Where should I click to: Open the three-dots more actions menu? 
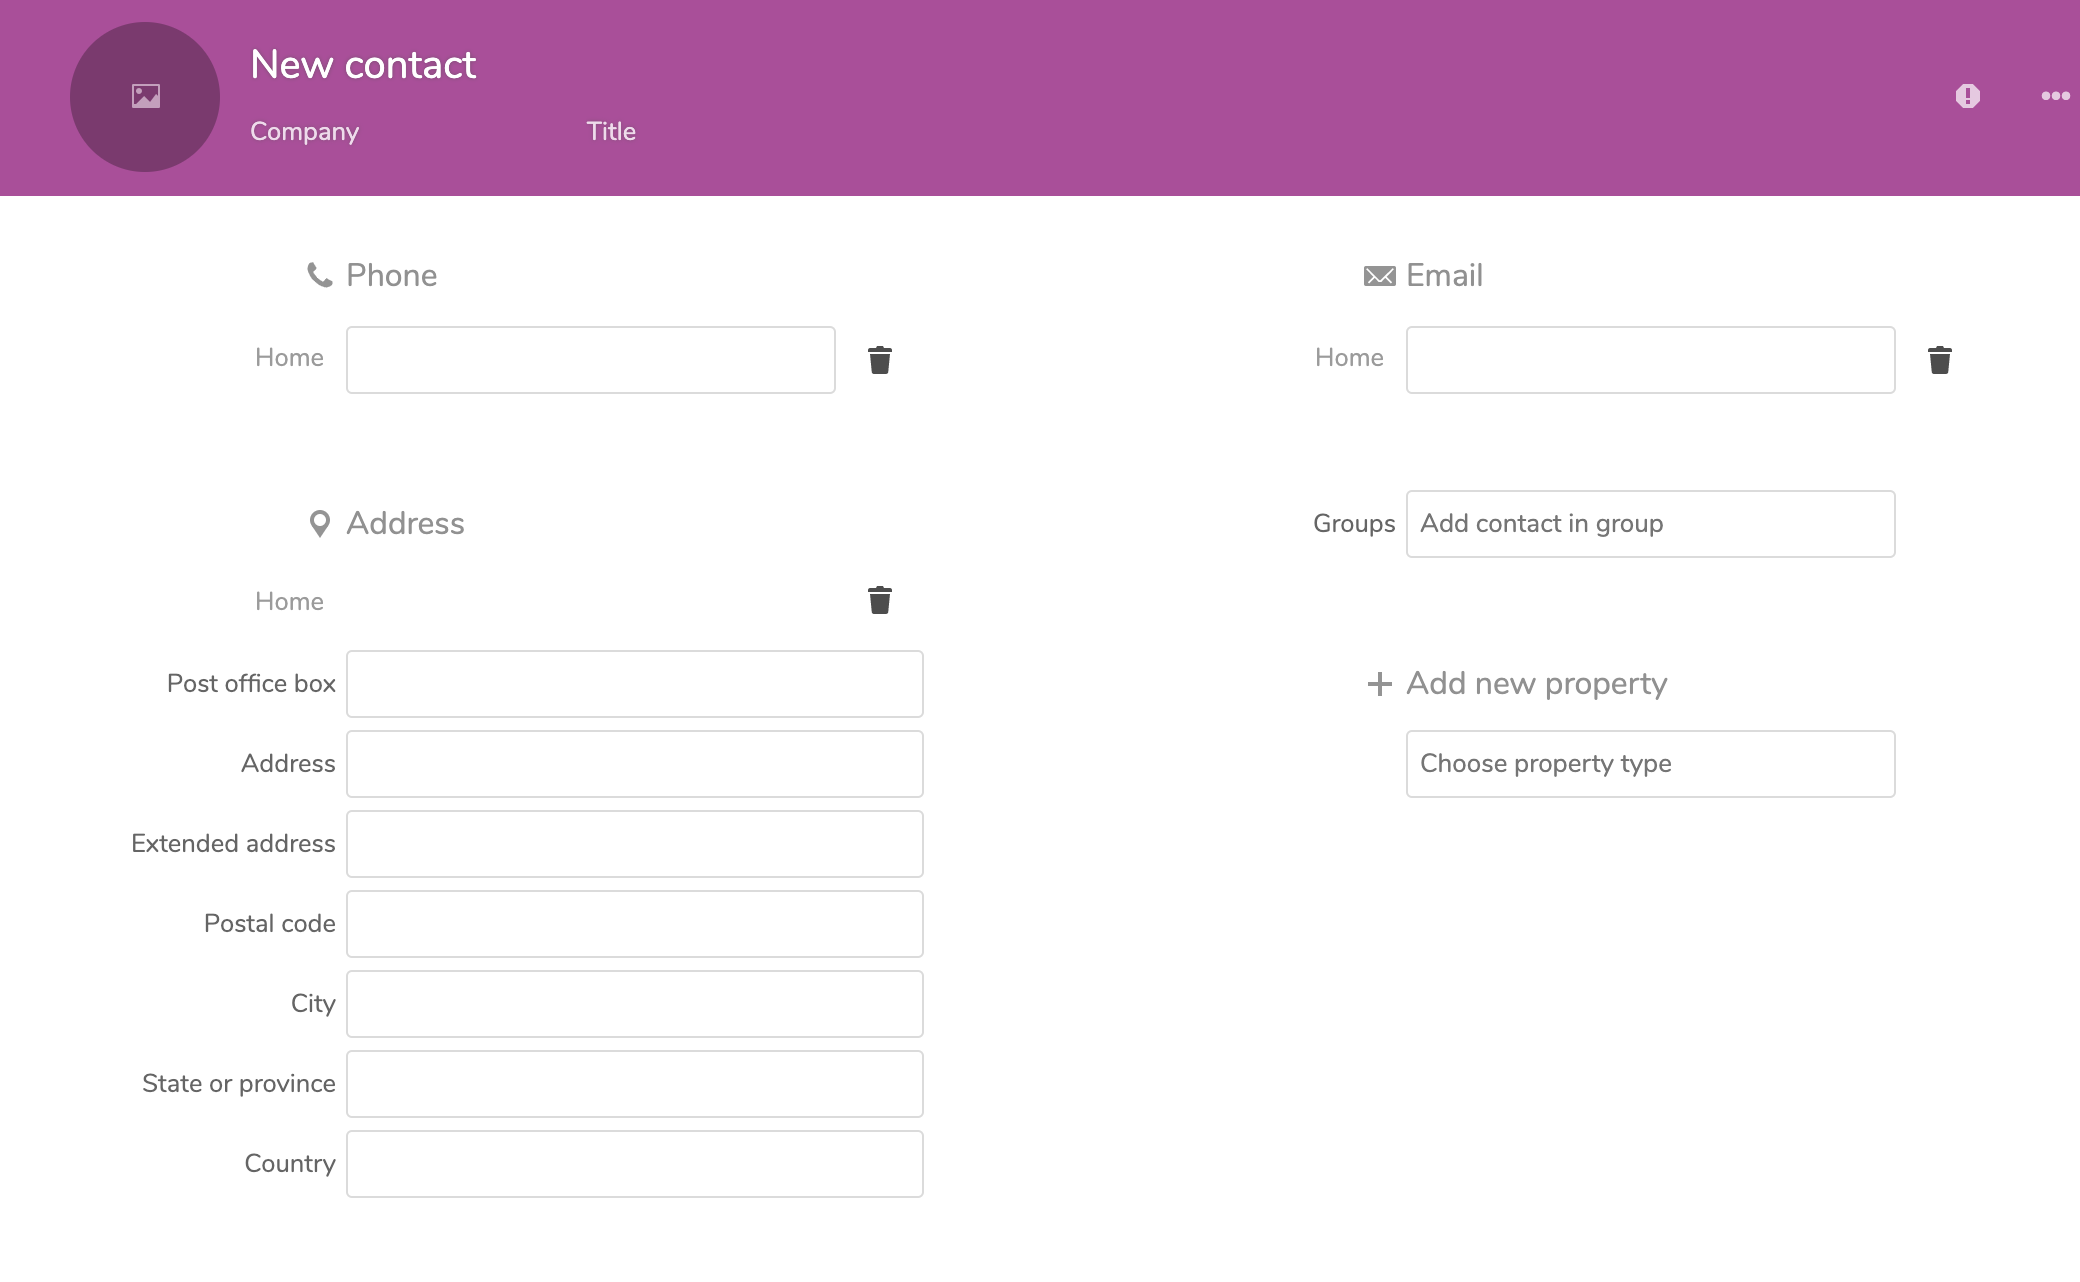(2055, 96)
